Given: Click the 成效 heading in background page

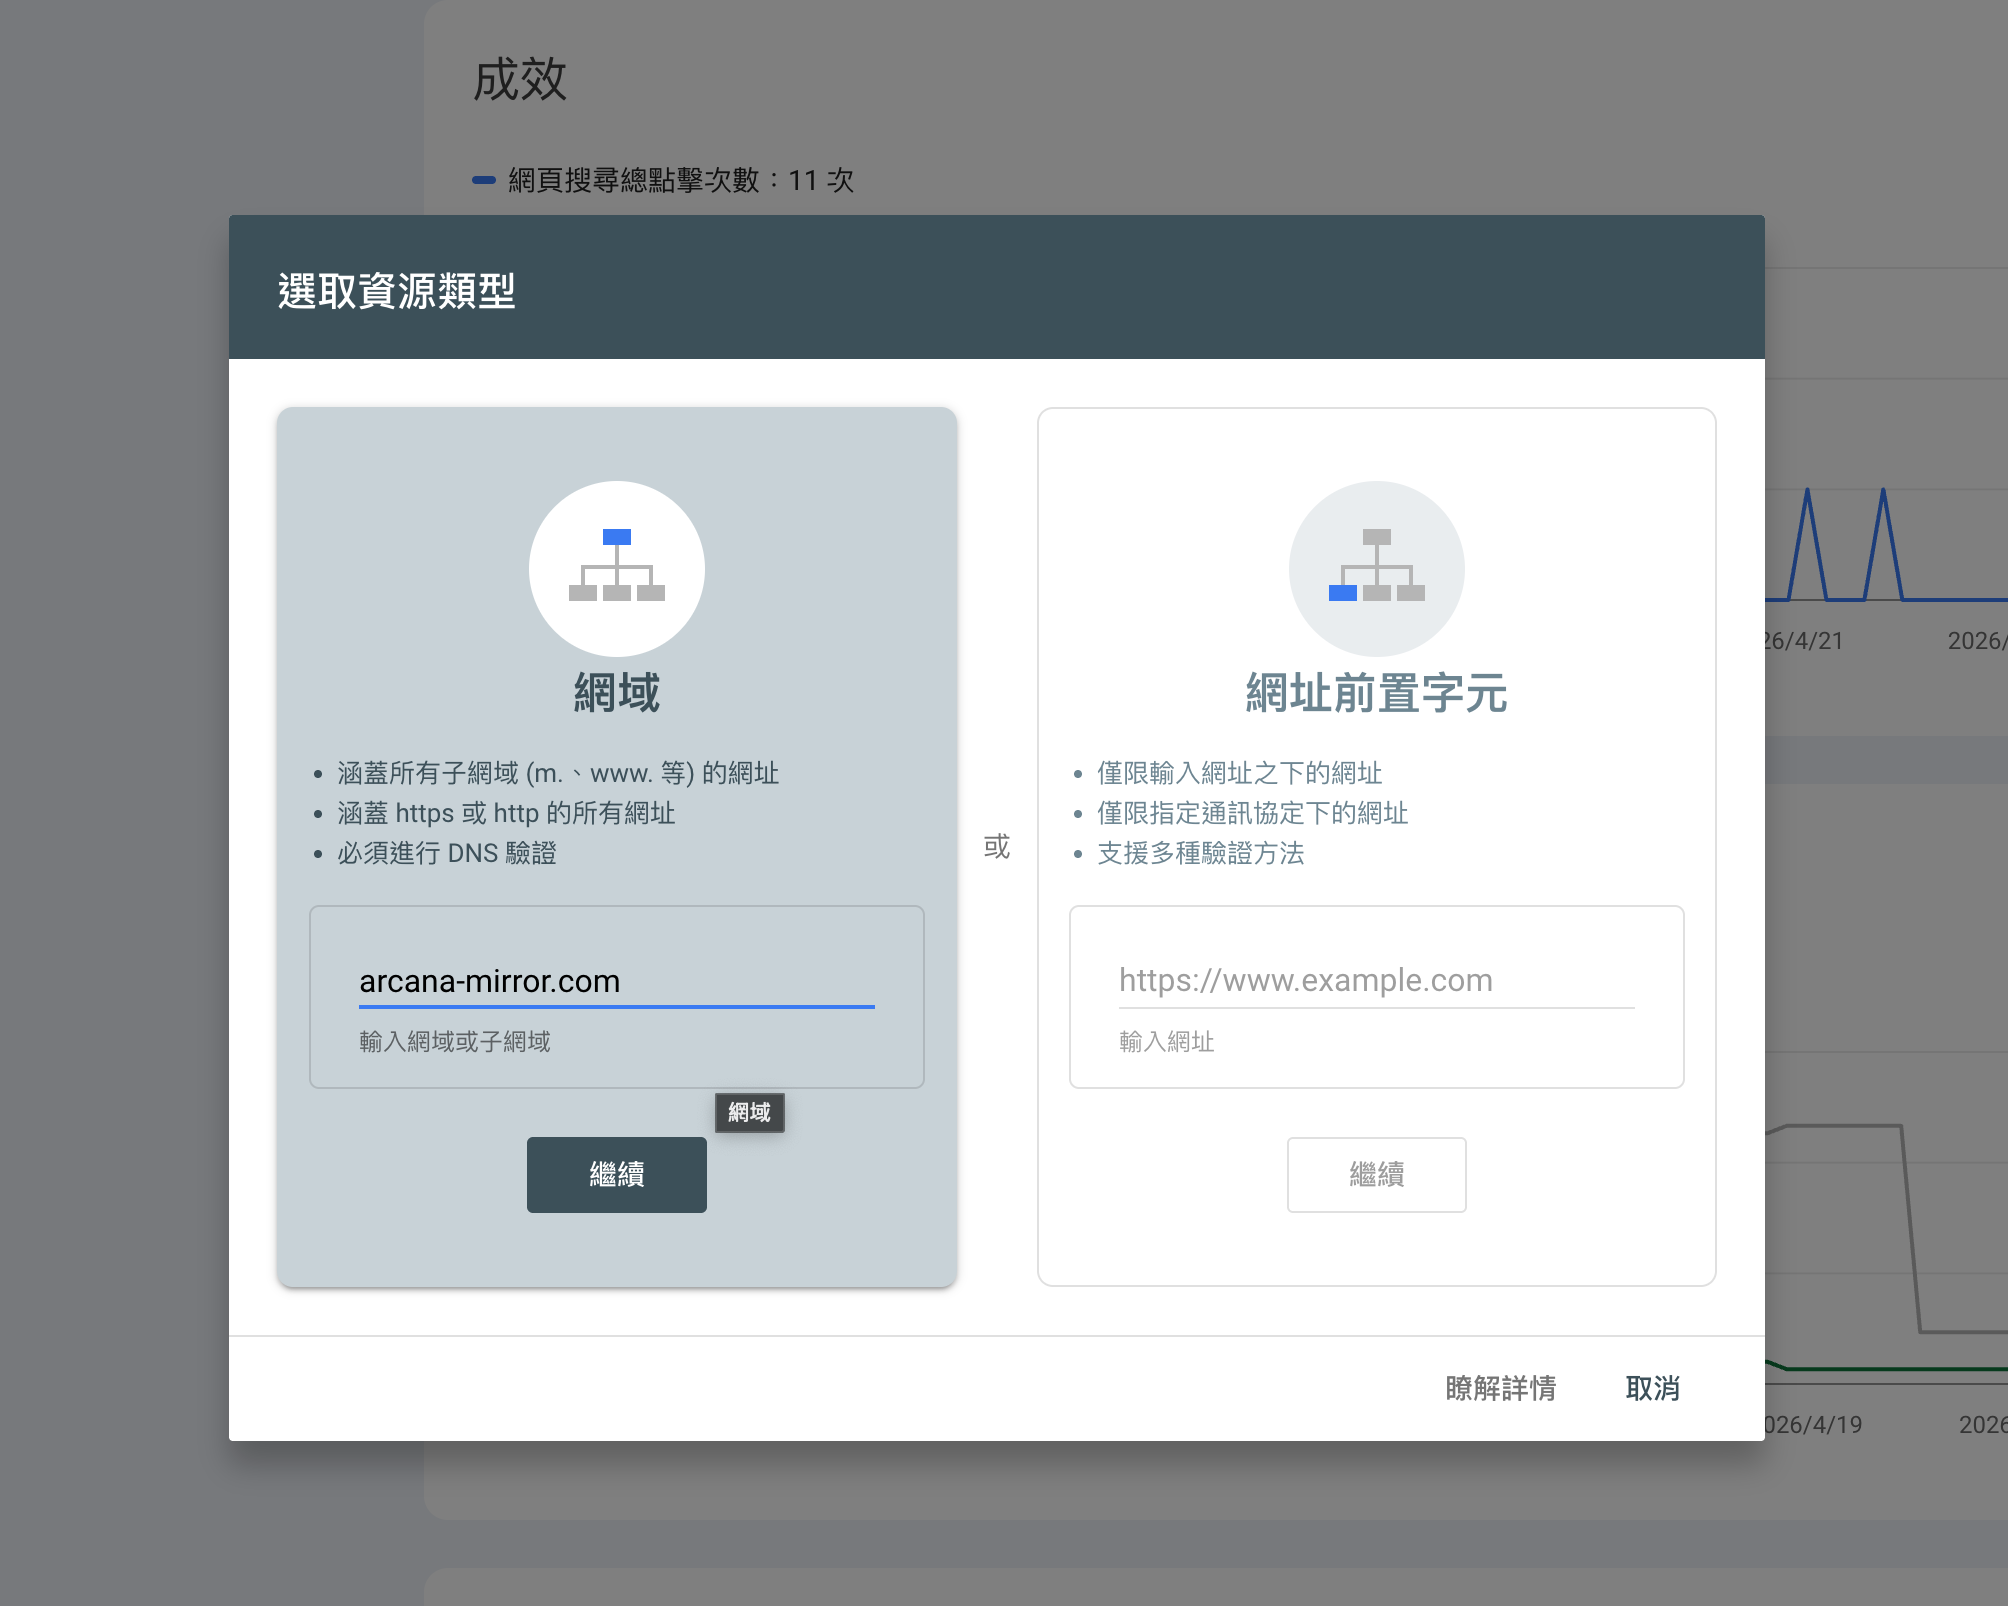Looking at the screenshot, I should [520, 79].
